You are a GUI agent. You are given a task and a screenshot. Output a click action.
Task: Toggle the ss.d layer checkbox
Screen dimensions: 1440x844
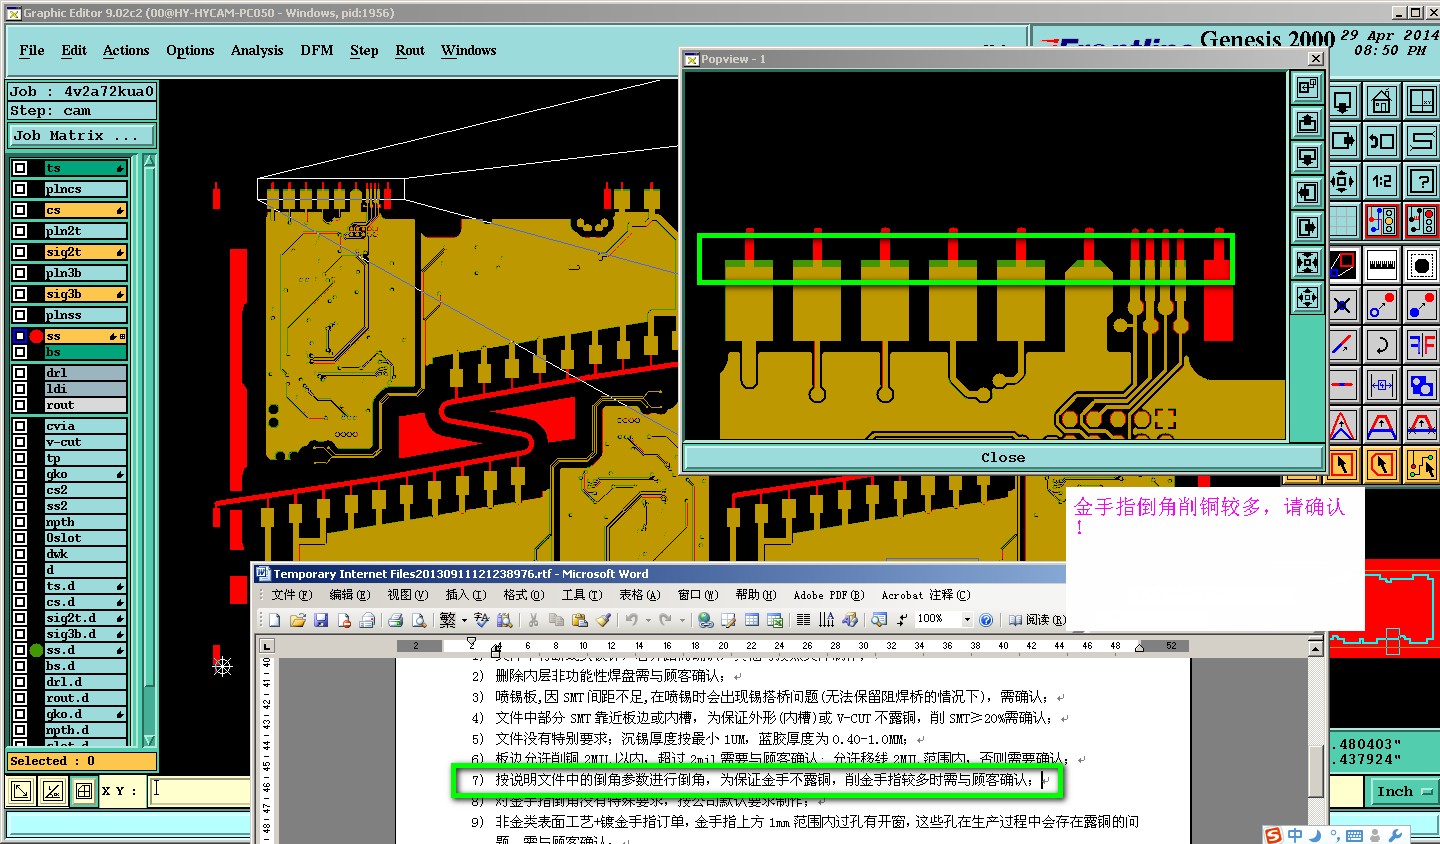(20, 650)
